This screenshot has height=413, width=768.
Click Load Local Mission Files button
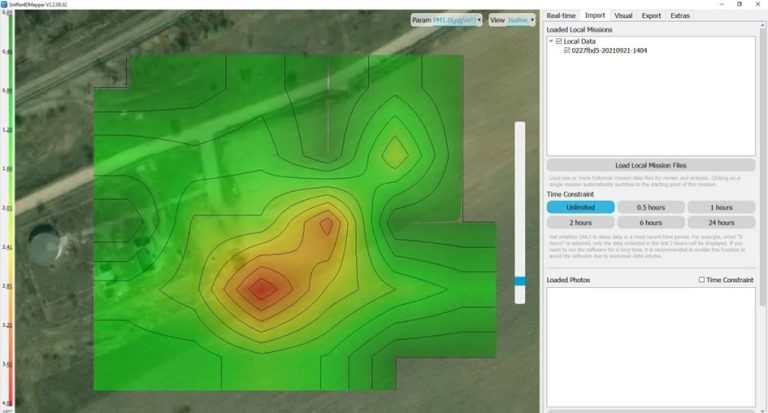point(650,165)
